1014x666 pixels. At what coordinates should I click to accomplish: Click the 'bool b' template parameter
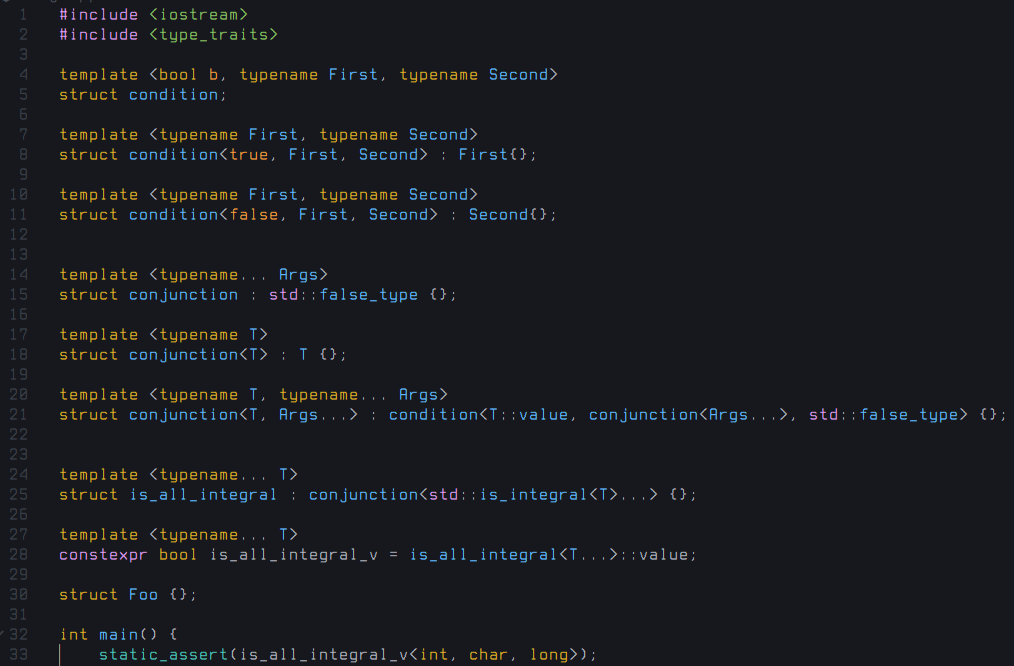tap(188, 74)
